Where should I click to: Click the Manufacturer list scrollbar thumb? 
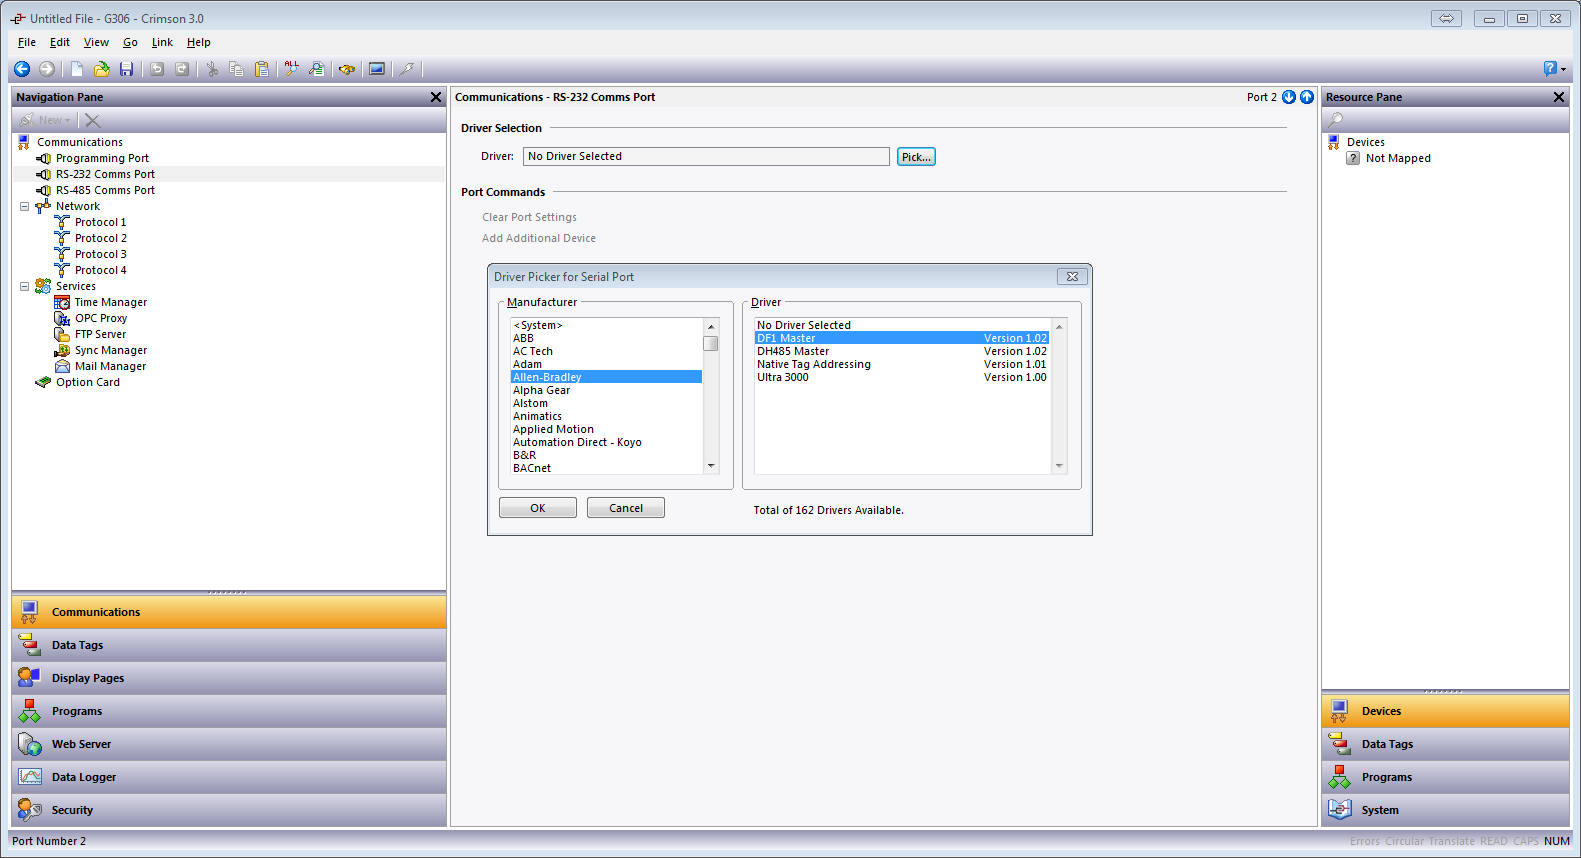click(x=711, y=344)
